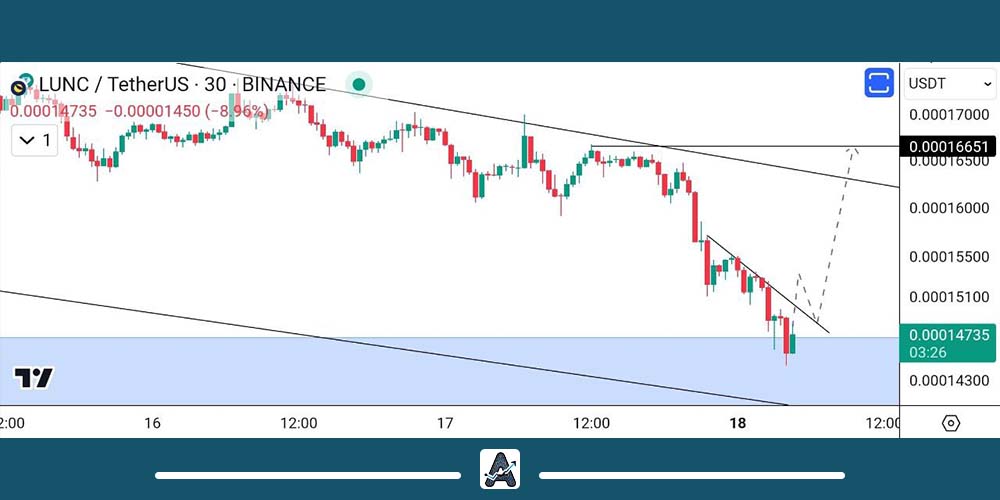Collapse the indicator legend chevron labeled 1
The height and width of the screenshot is (500, 1000).
[x=34, y=140]
